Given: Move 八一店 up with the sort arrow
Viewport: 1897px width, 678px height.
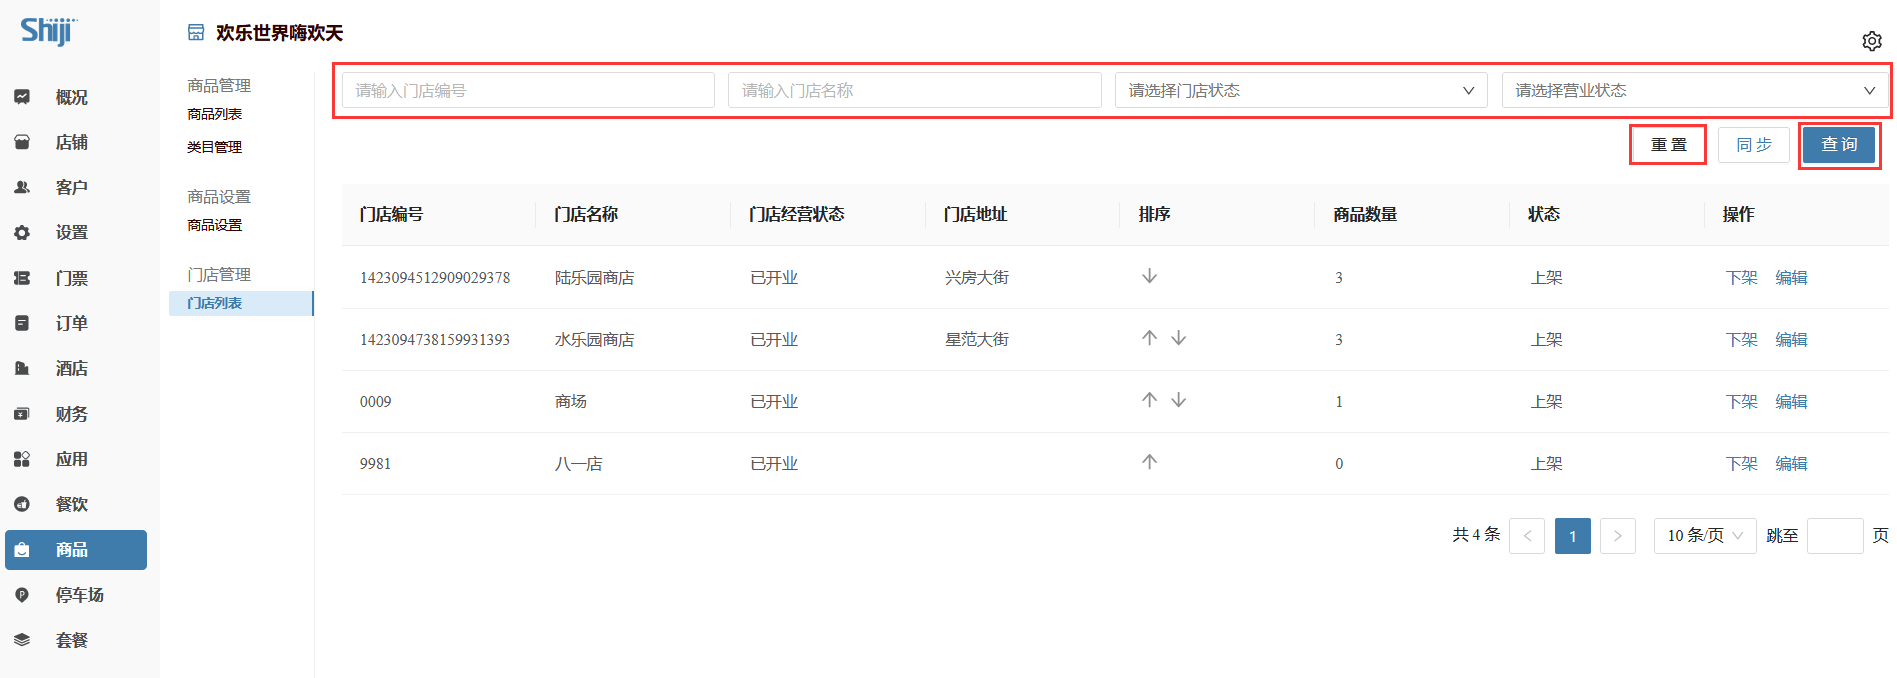Looking at the screenshot, I should tap(1149, 462).
